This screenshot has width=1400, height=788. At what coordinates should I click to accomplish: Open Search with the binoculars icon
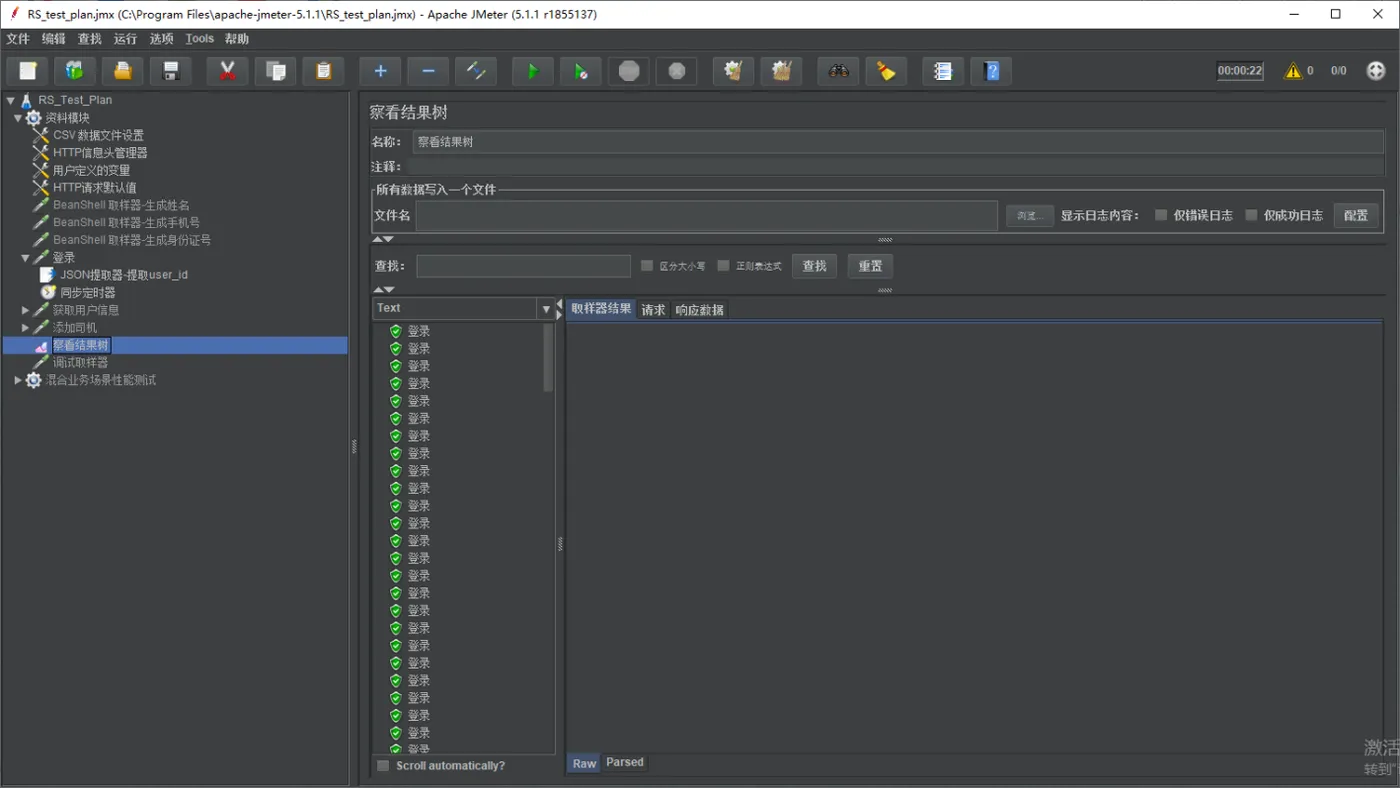[838, 71]
